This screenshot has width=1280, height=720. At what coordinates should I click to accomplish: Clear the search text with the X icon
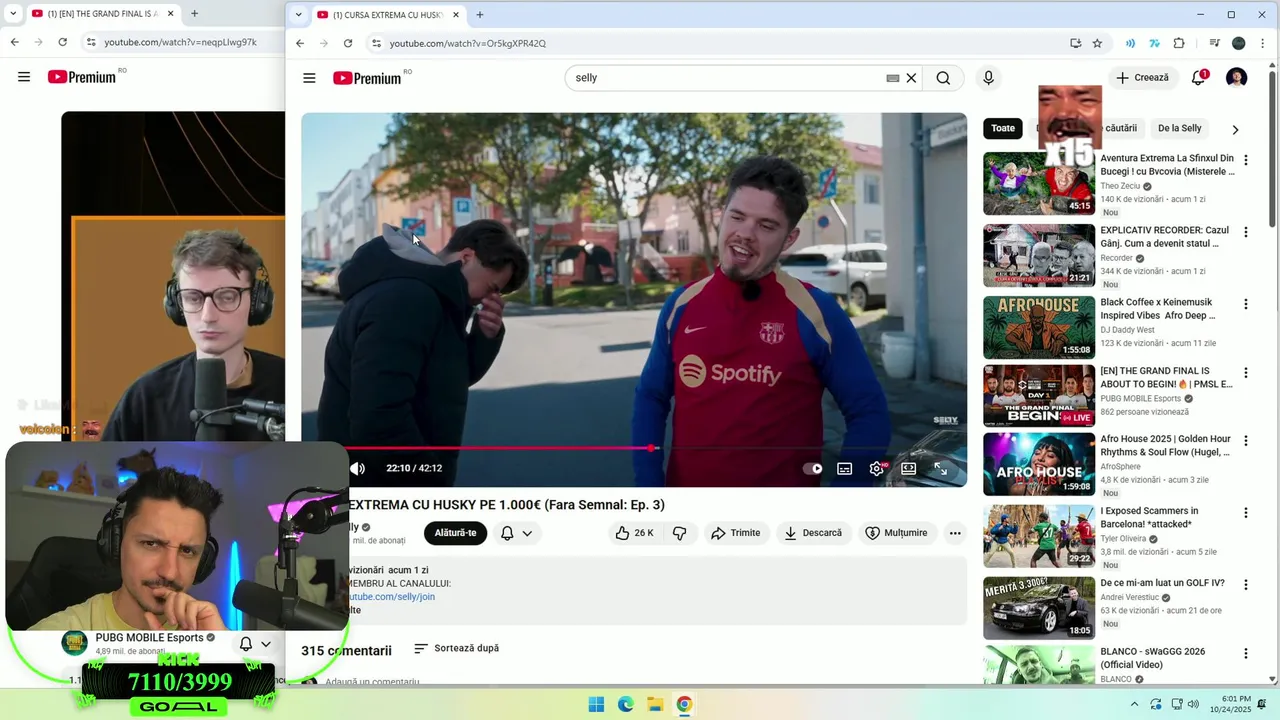911,78
